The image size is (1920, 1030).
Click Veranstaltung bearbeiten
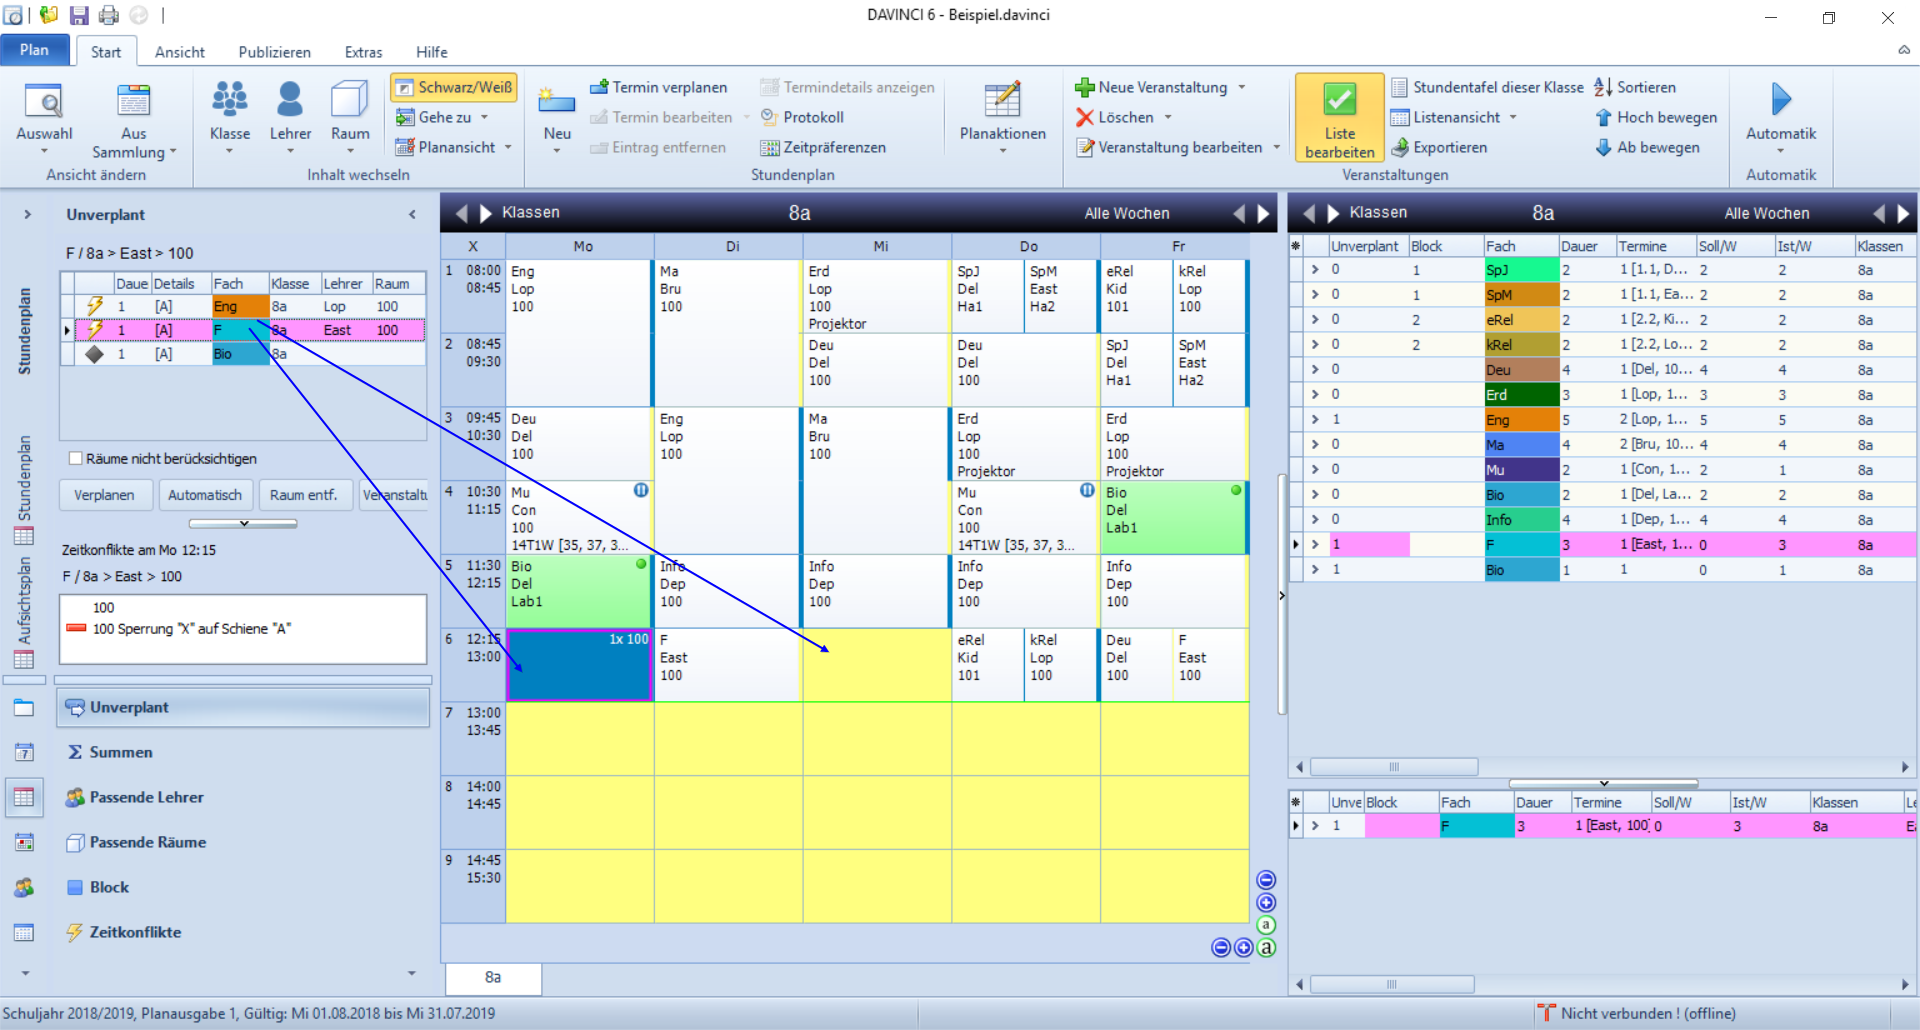(x=1169, y=147)
